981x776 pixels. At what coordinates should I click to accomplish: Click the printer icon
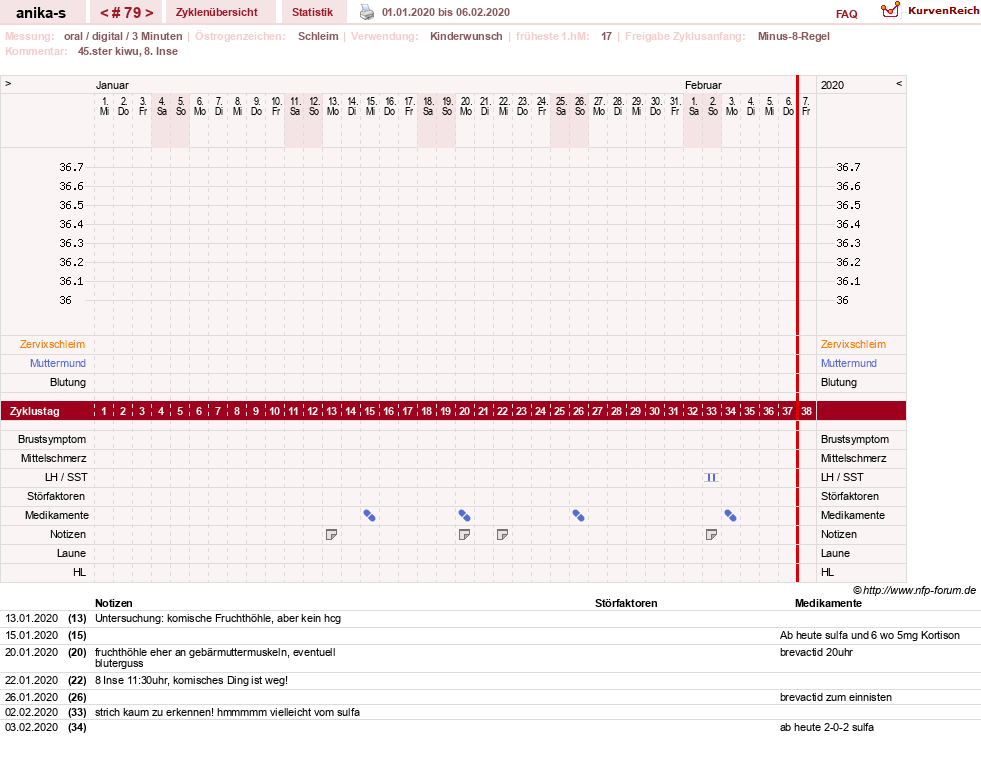point(367,12)
